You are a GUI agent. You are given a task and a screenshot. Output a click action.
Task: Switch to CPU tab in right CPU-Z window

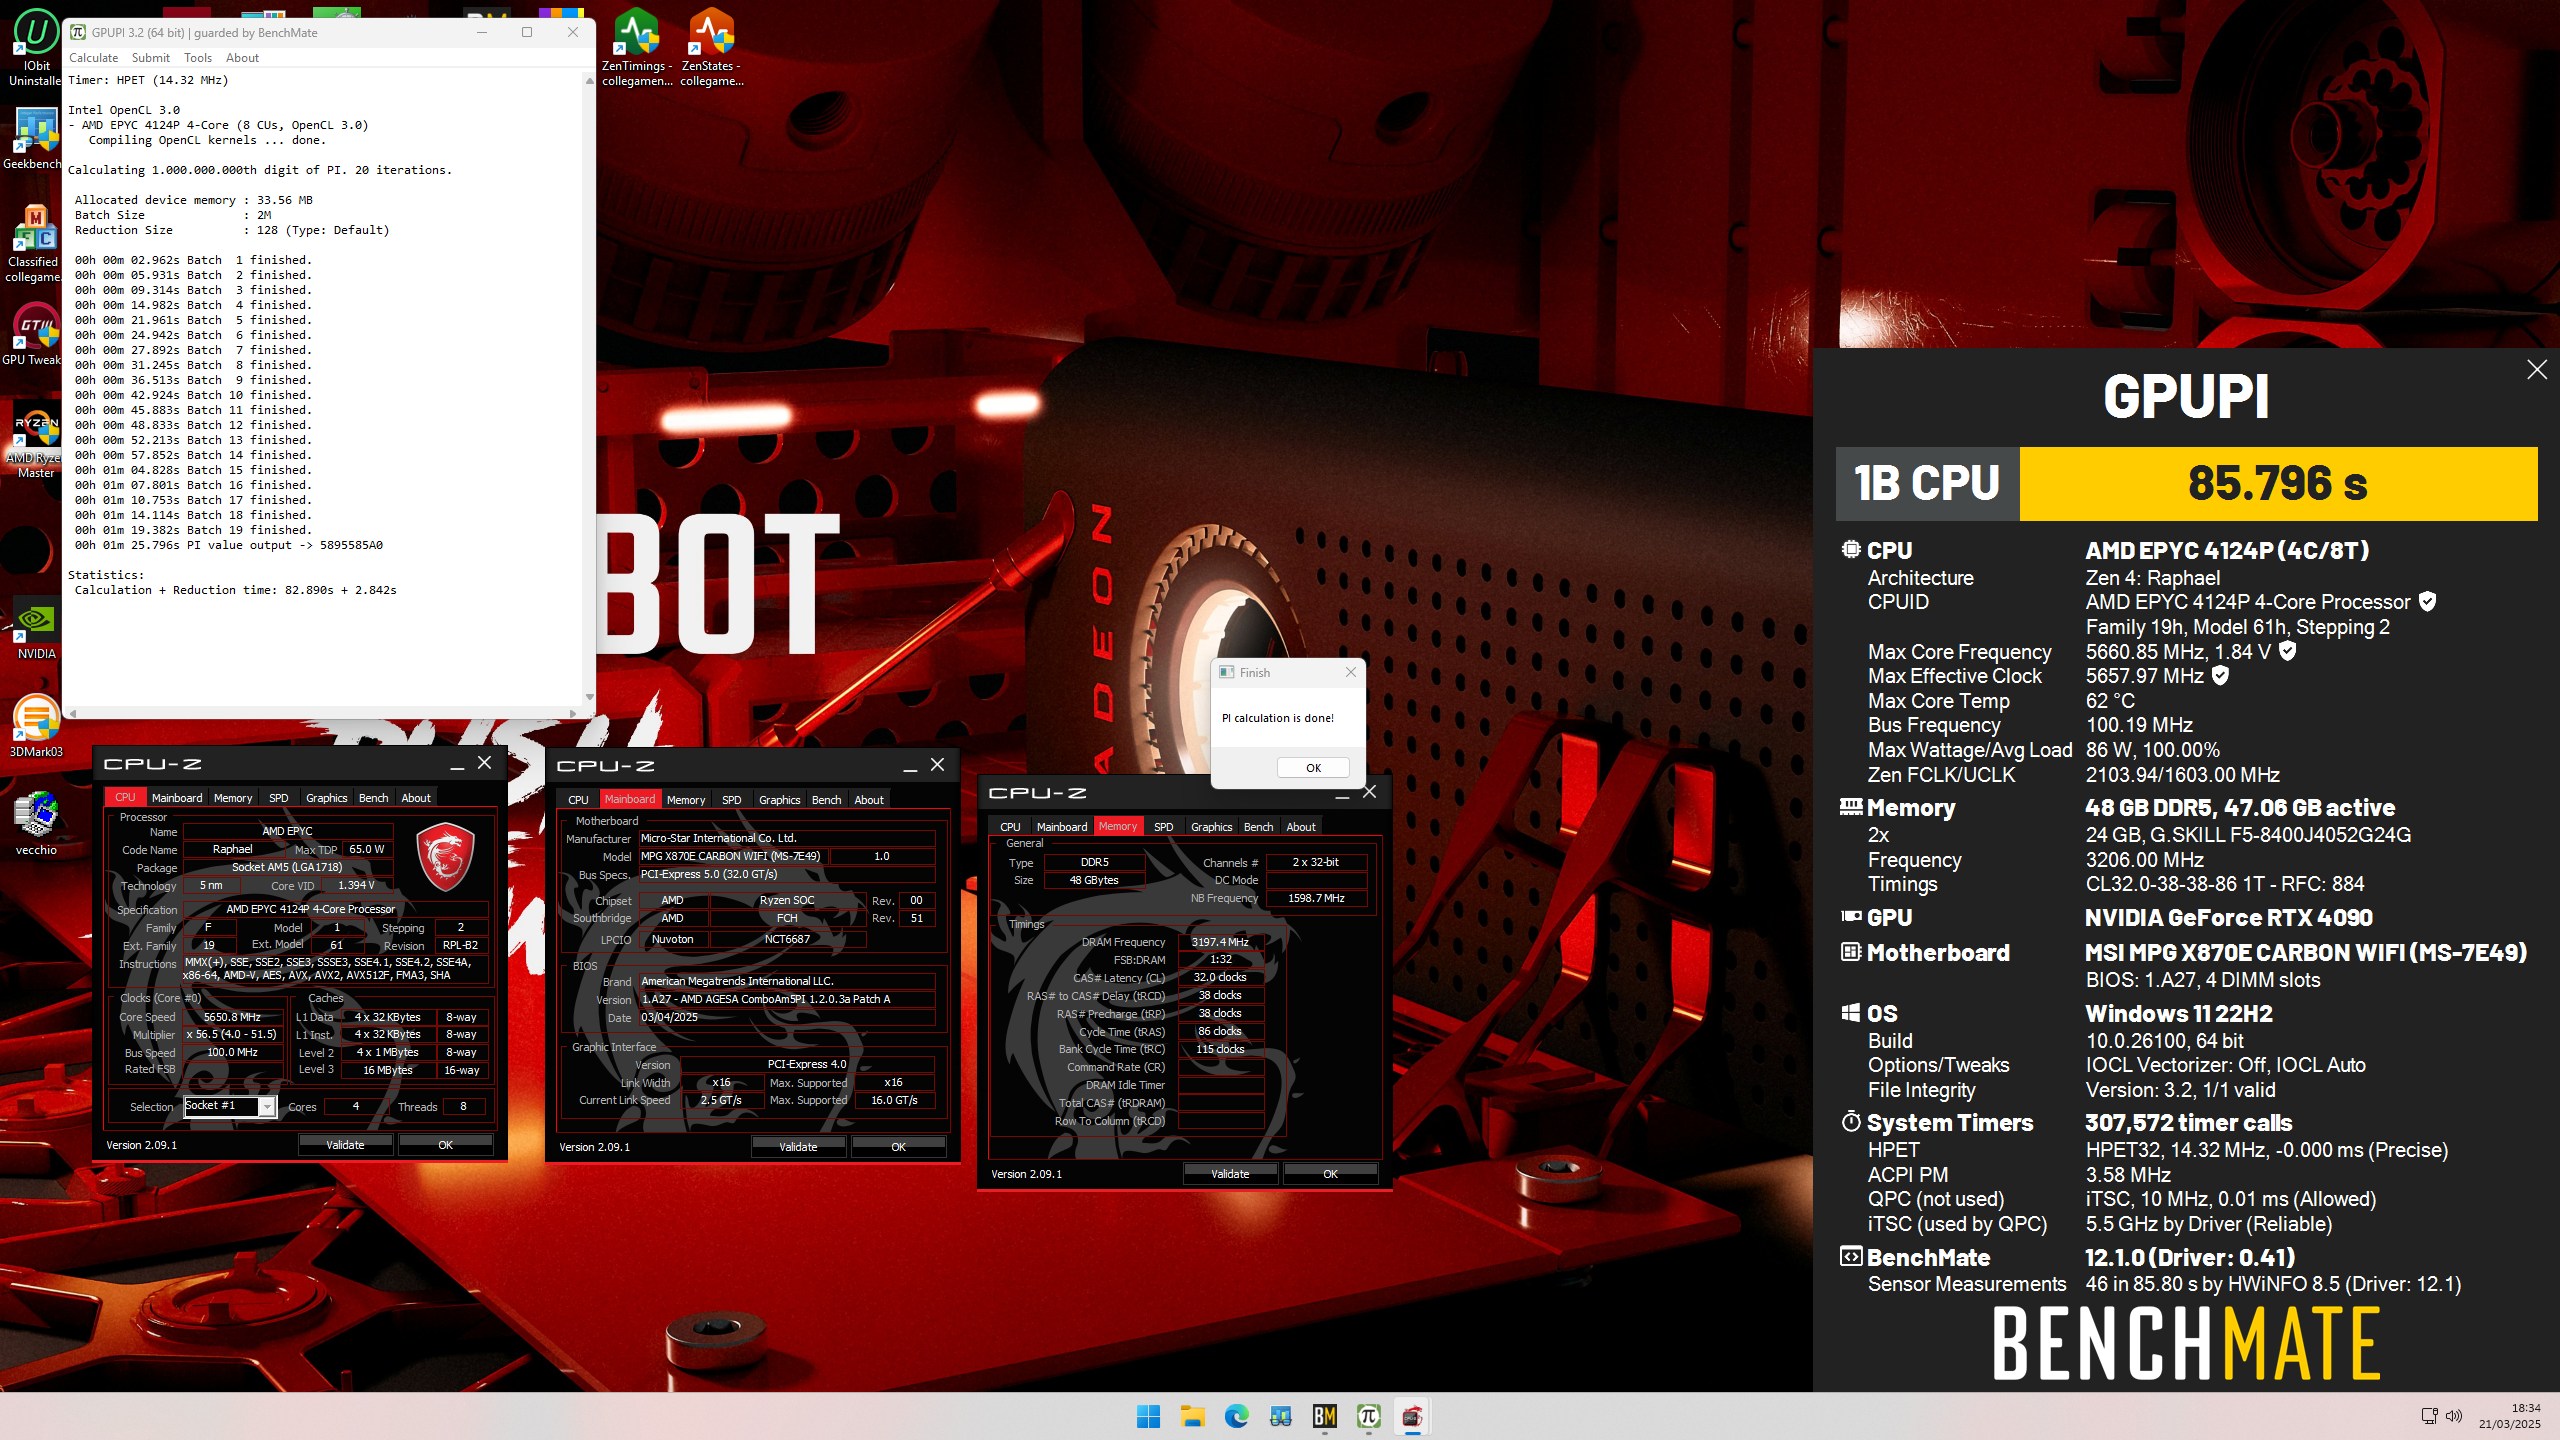click(1010, 827)
